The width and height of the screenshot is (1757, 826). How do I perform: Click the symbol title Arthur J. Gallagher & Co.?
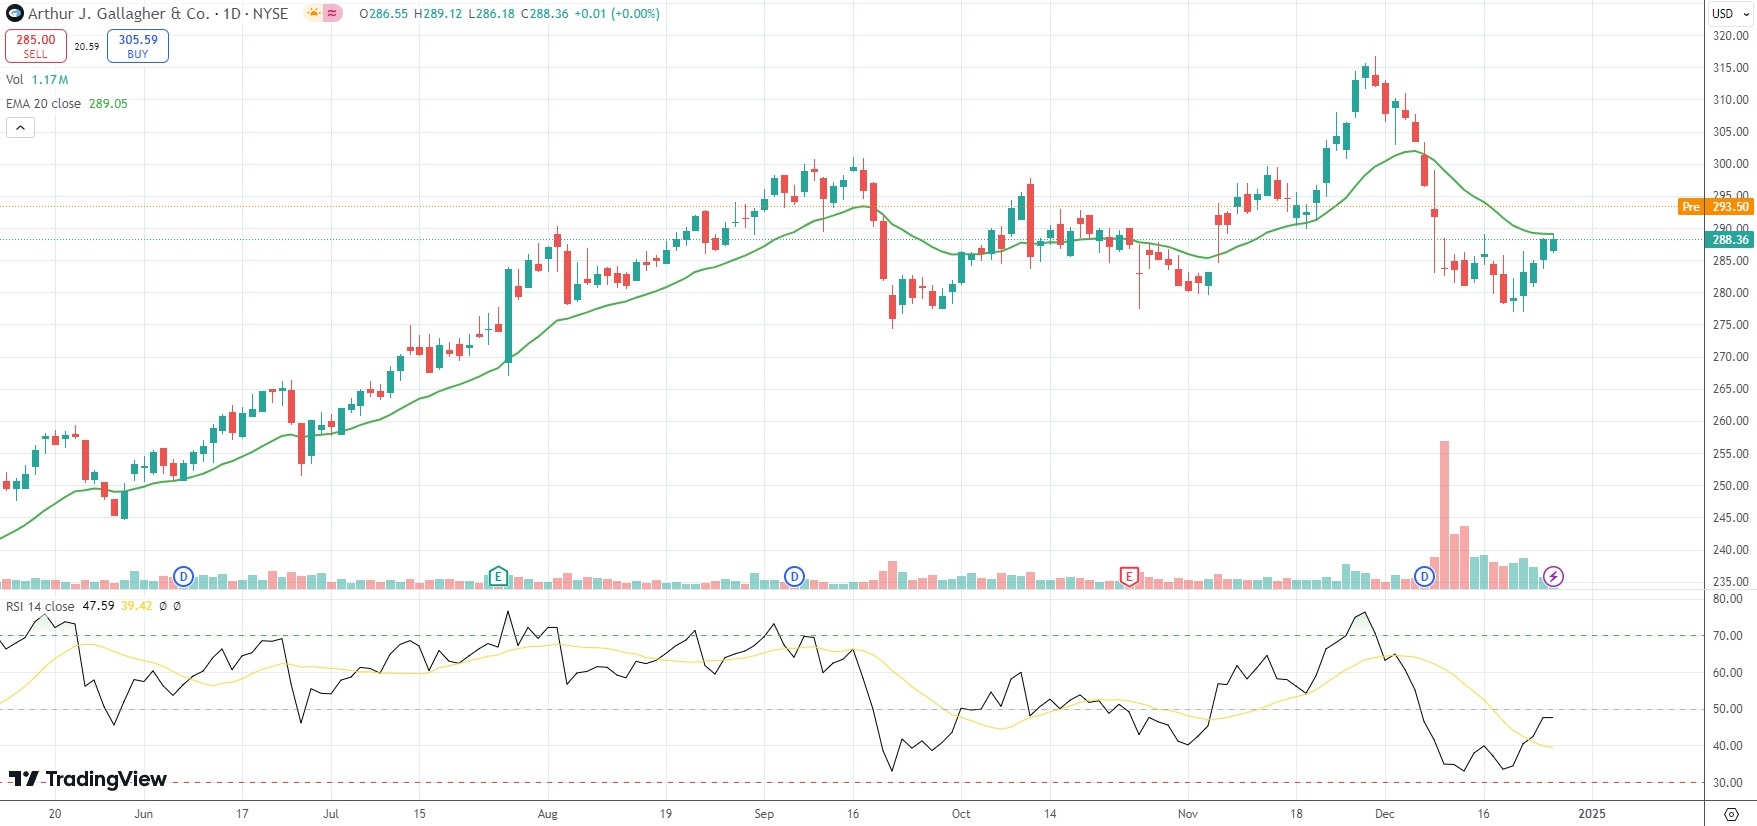point(118,14)
